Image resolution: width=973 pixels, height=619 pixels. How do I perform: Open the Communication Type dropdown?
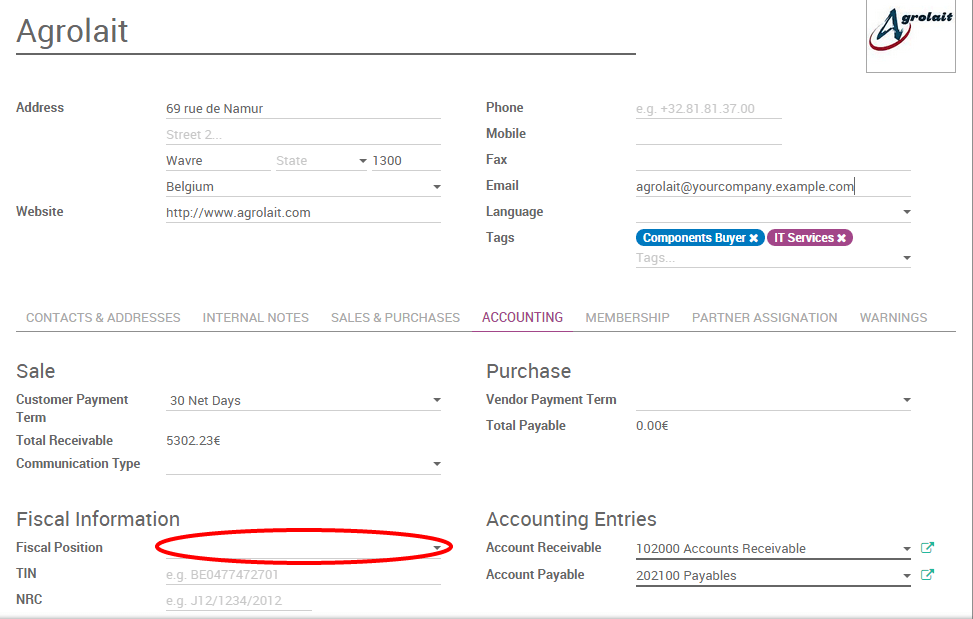[x=436, y=463]
